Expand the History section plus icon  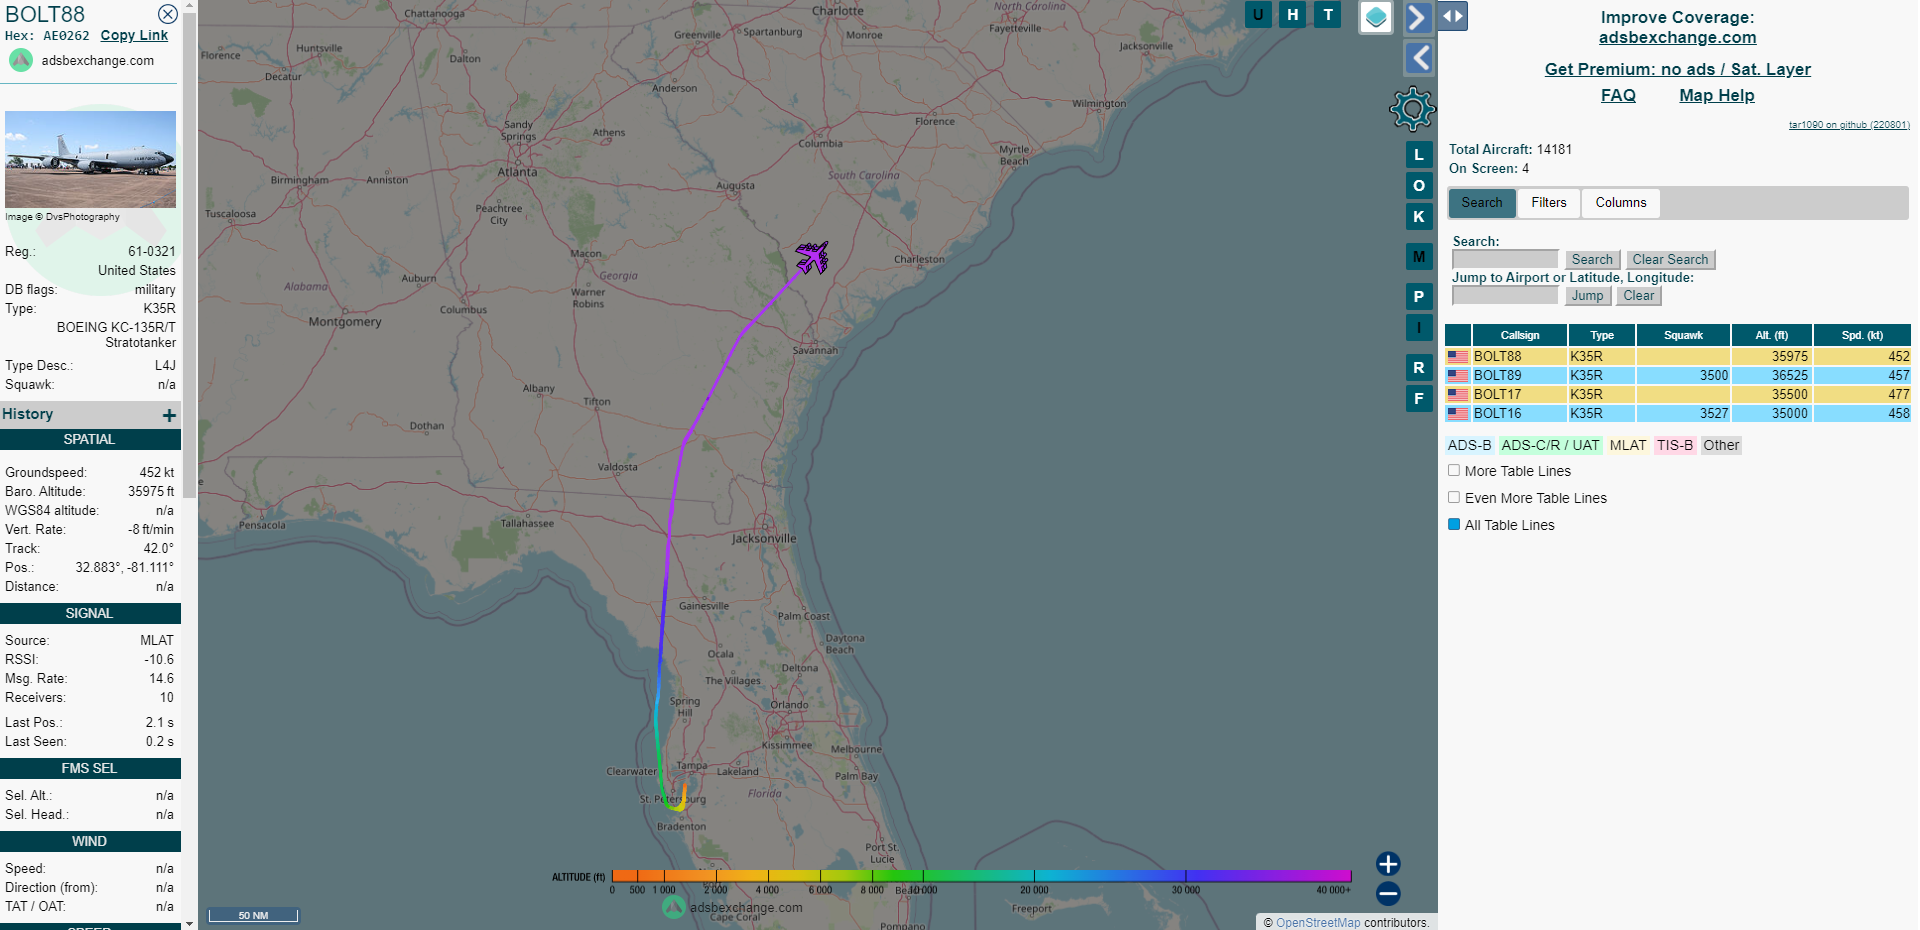pos(169,415)
